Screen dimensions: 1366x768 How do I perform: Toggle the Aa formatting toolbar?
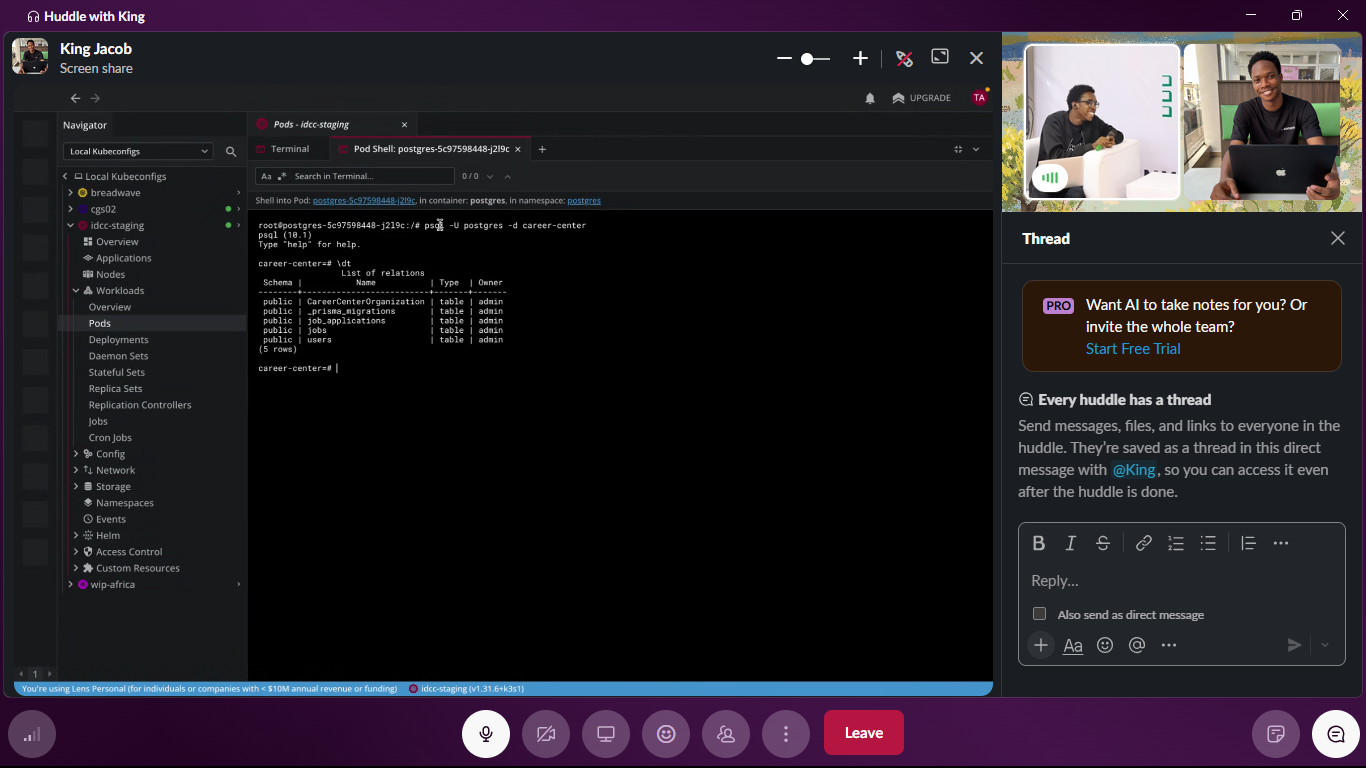point(1073,645)
